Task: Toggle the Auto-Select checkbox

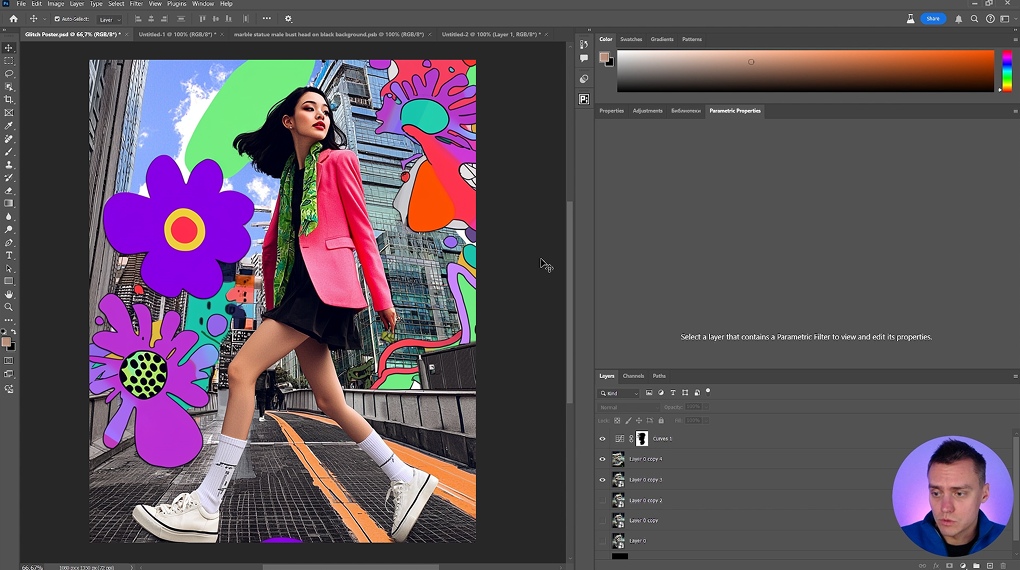Action: (57, 19)
